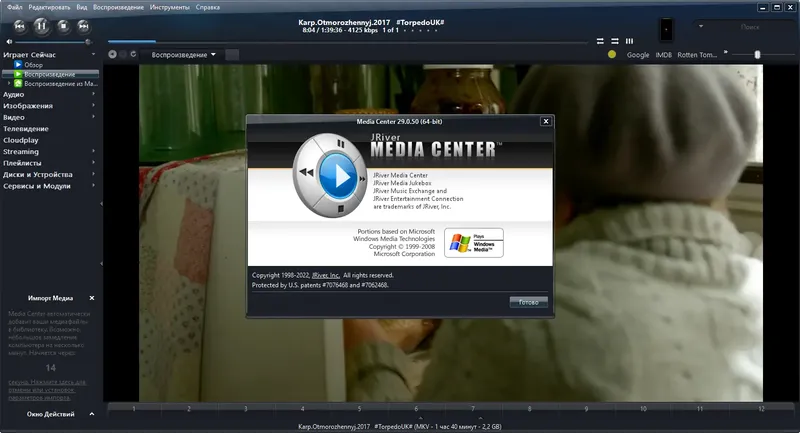Go back using the round back arrow
800x433 pixels.
[112, 54]
